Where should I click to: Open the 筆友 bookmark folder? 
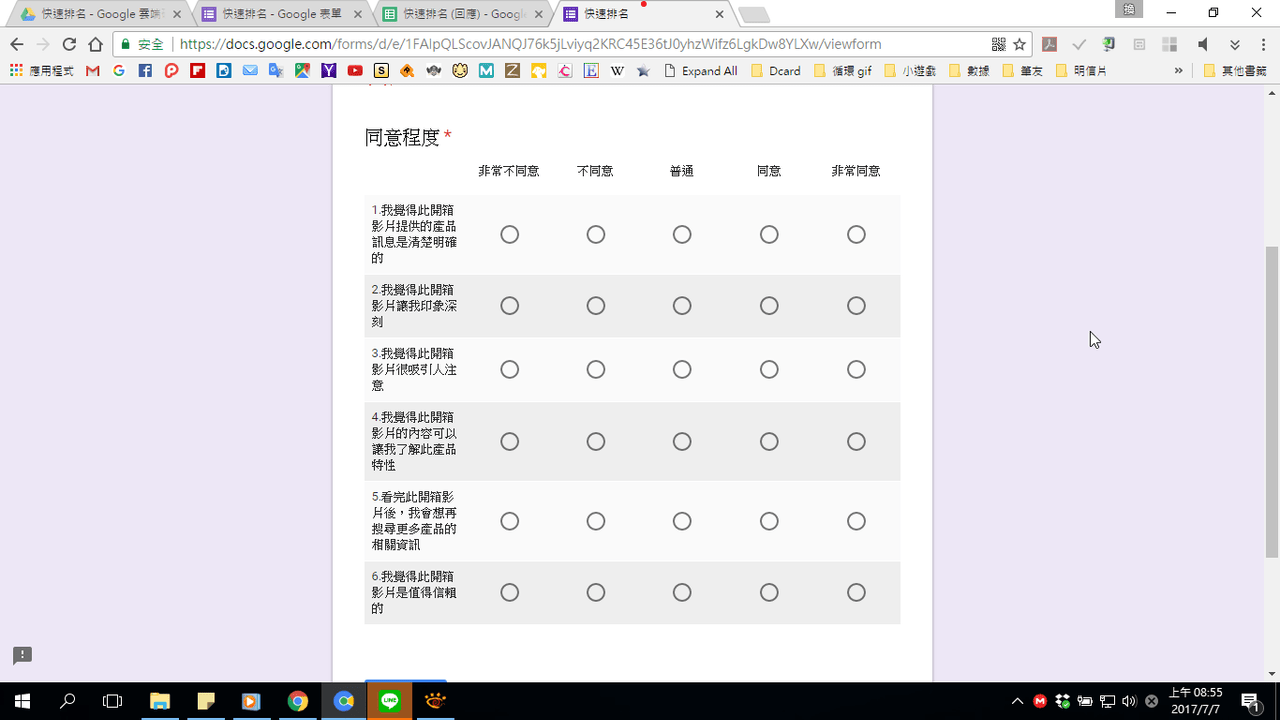[x=1022, y=71]
